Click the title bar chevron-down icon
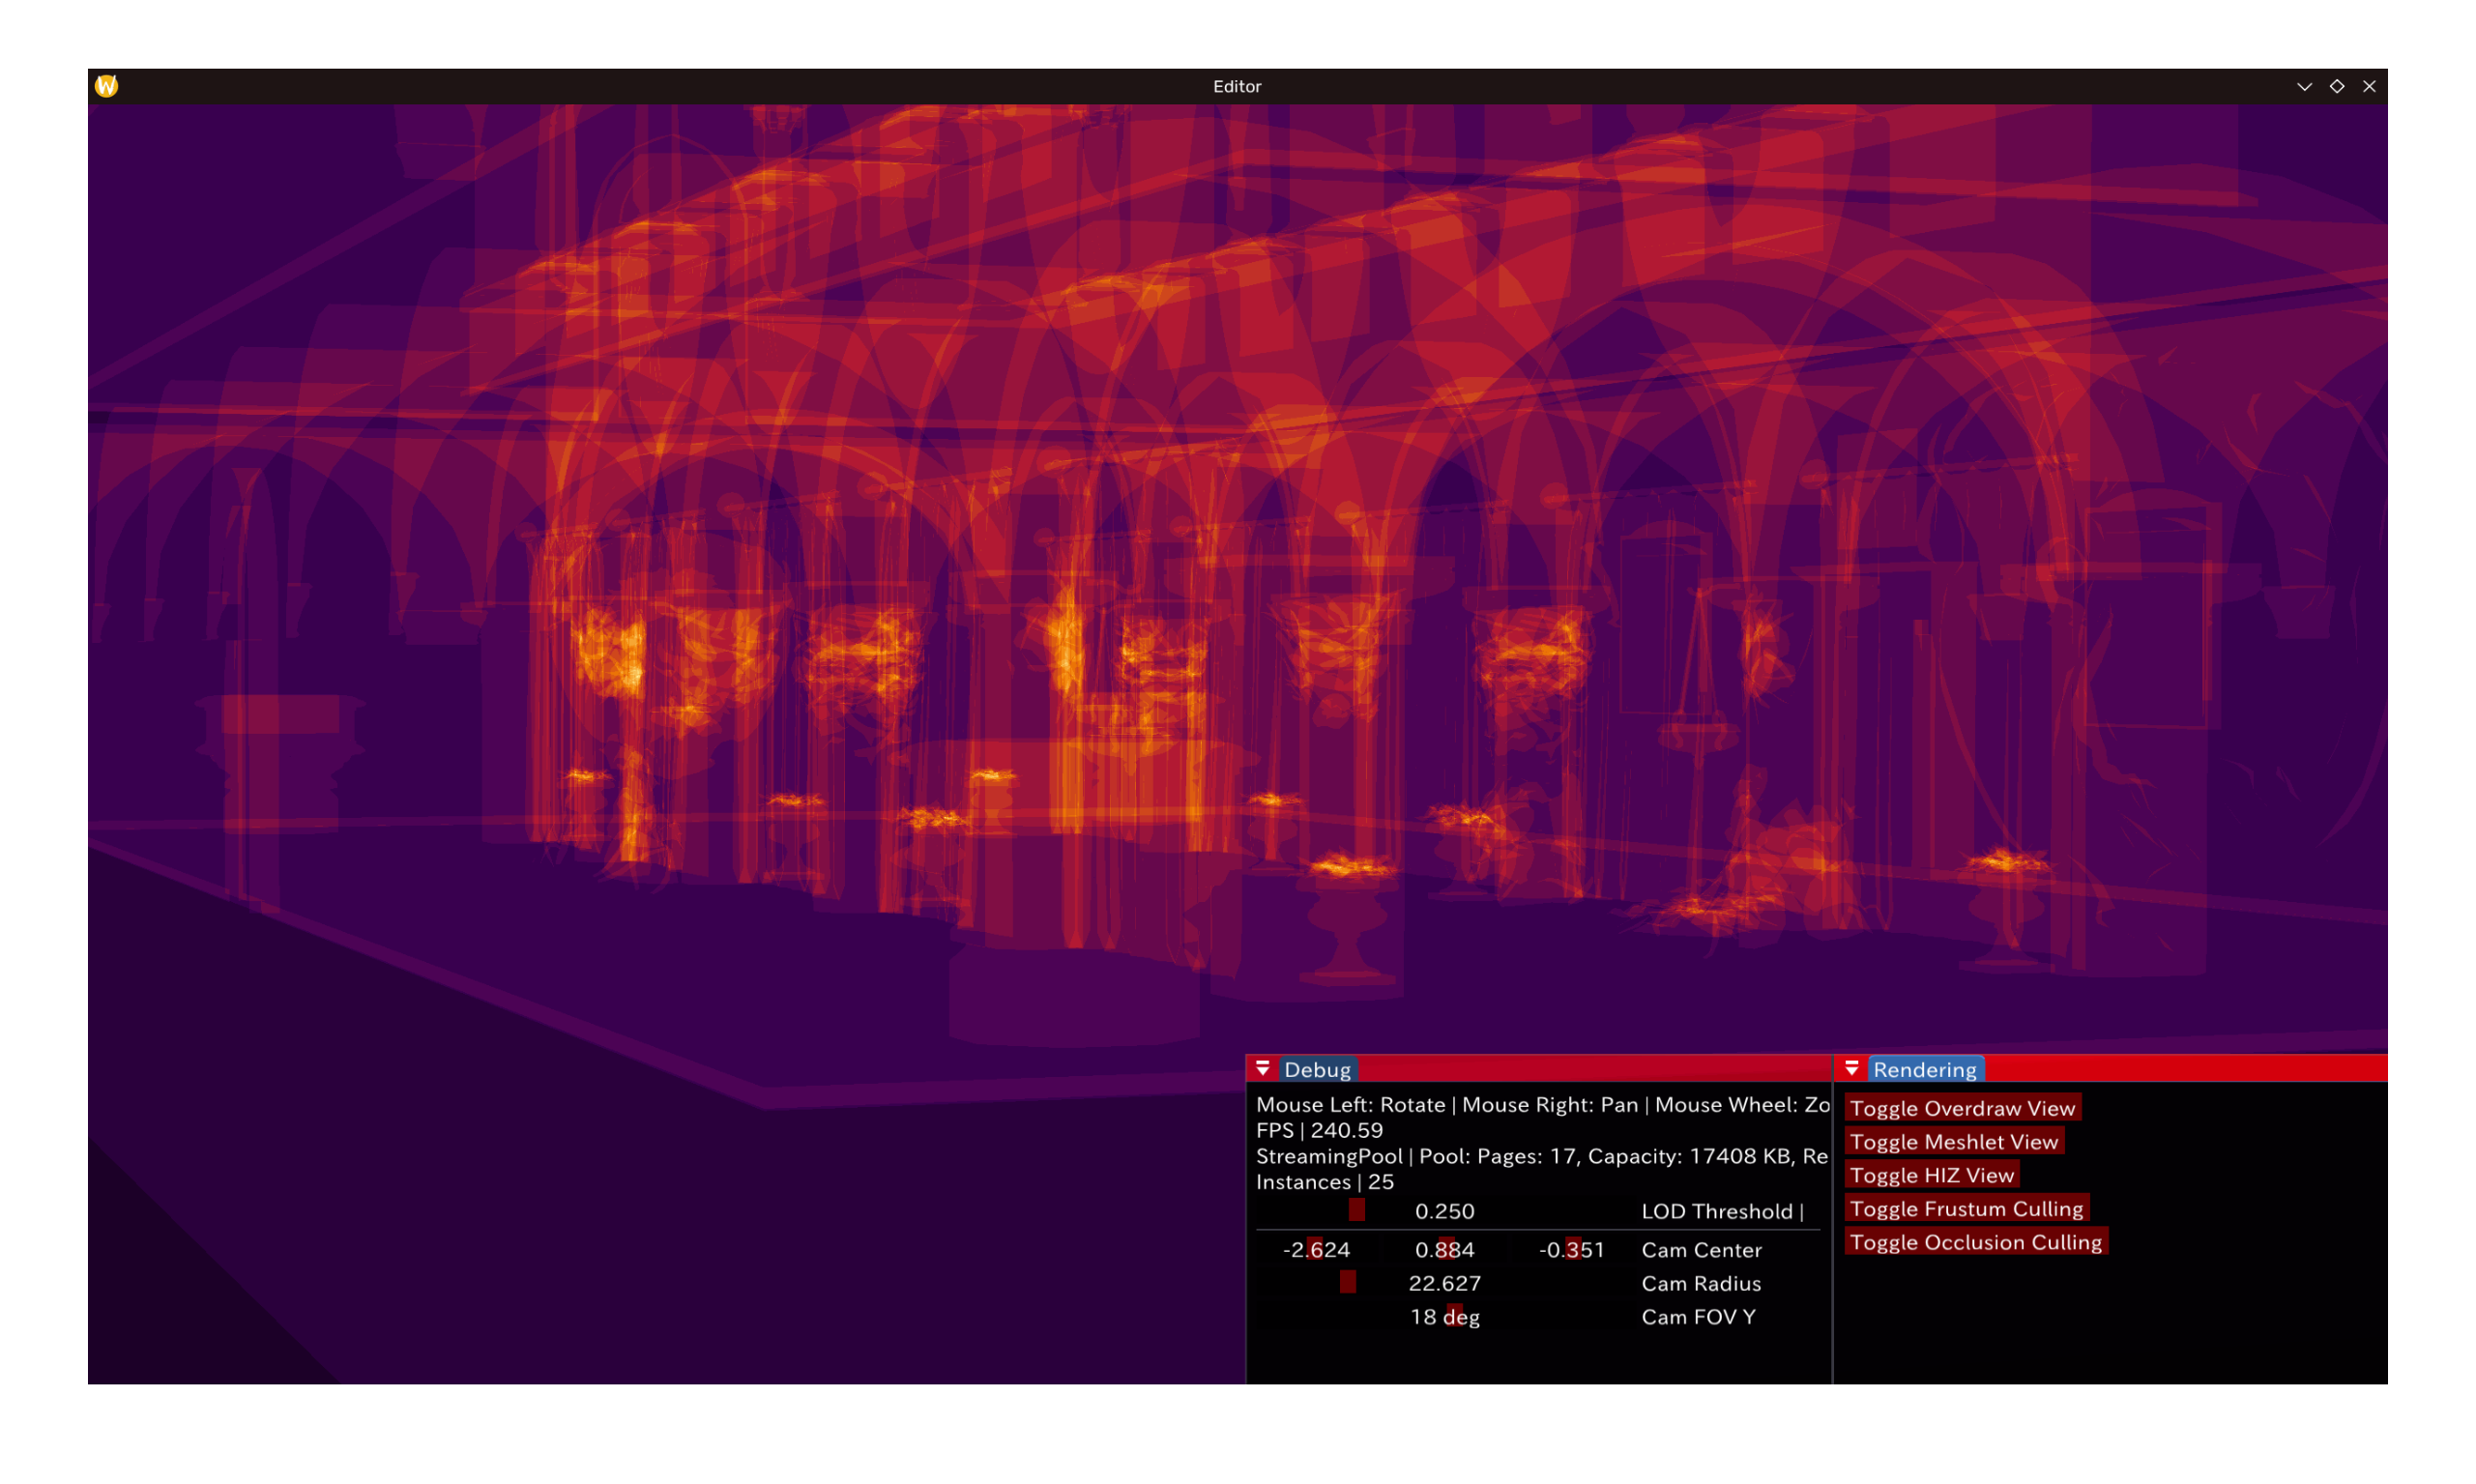The width and height of the screenshot is (2476, 1484). coord(2304,86)
